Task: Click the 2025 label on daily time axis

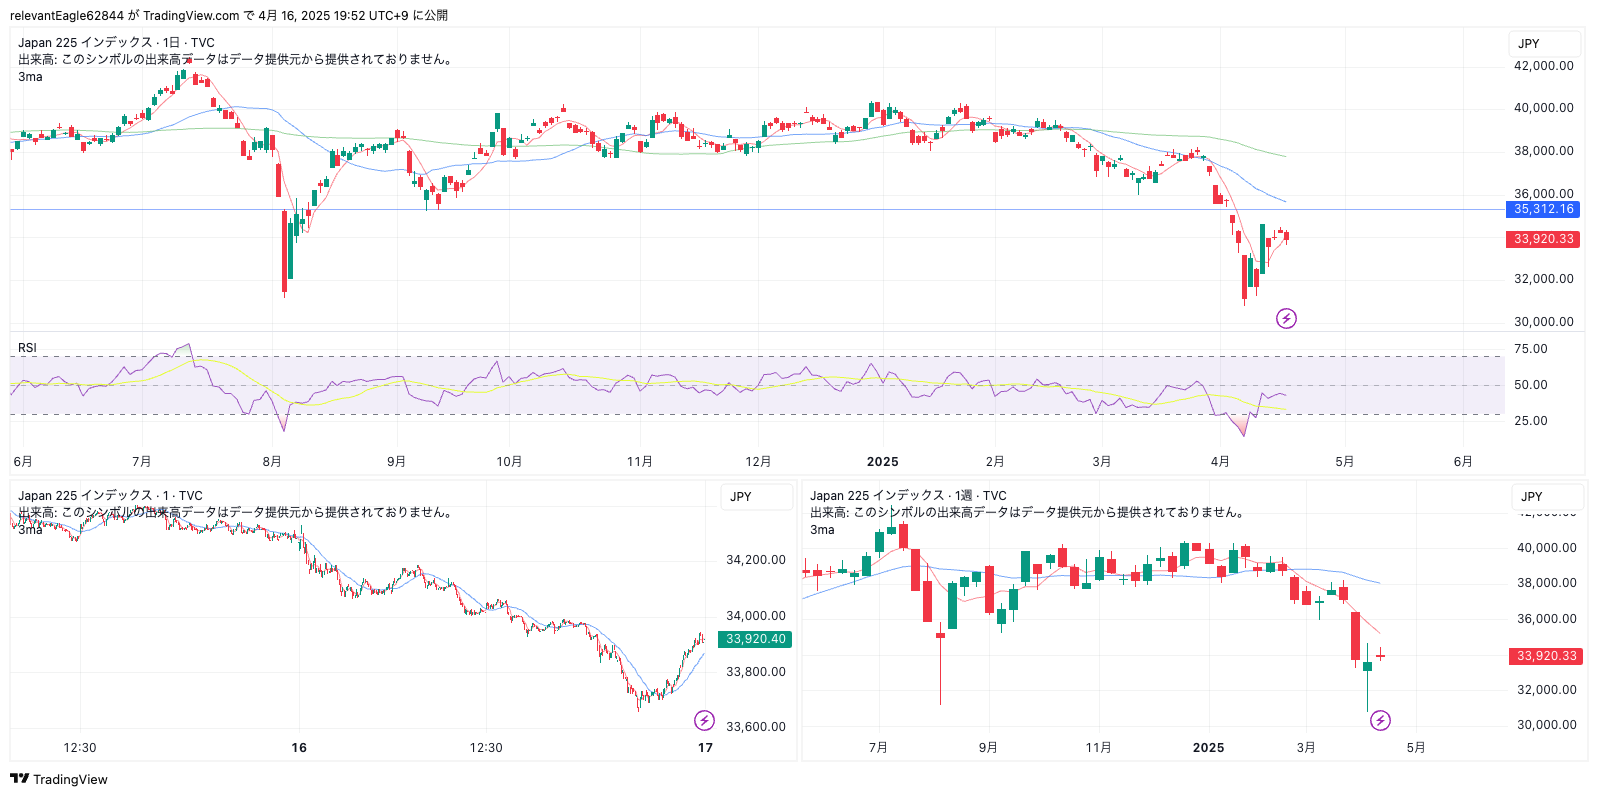Action: (x=882, y=462)
